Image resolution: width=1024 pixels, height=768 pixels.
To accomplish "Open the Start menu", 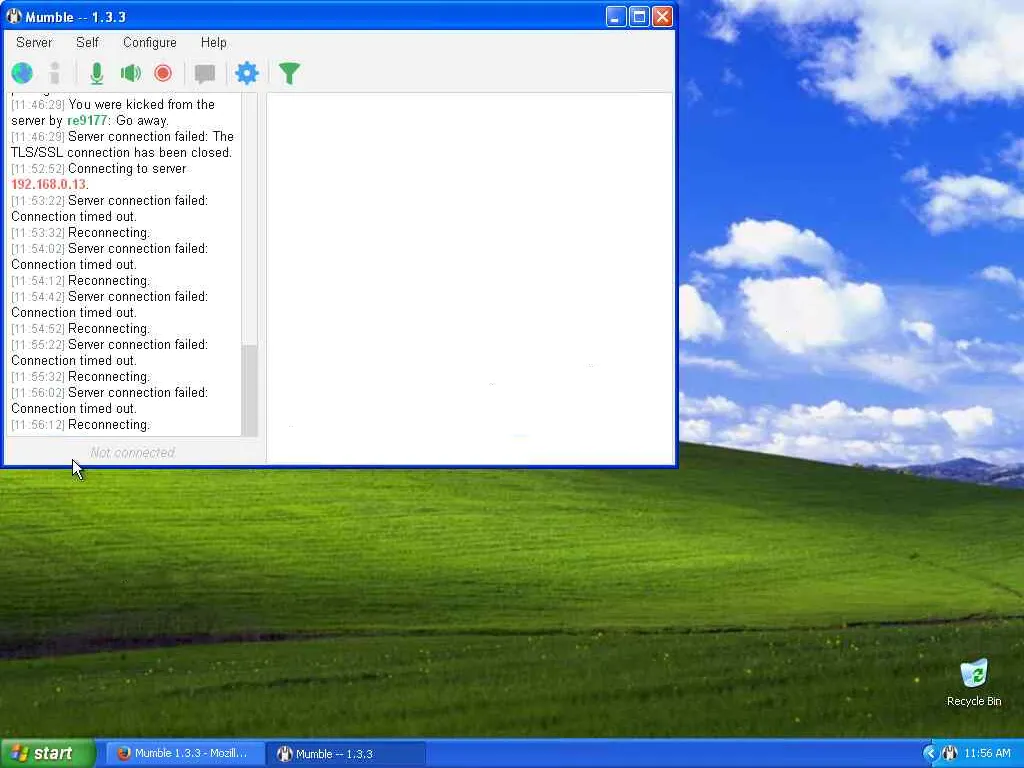I will [x=48, y=754].
